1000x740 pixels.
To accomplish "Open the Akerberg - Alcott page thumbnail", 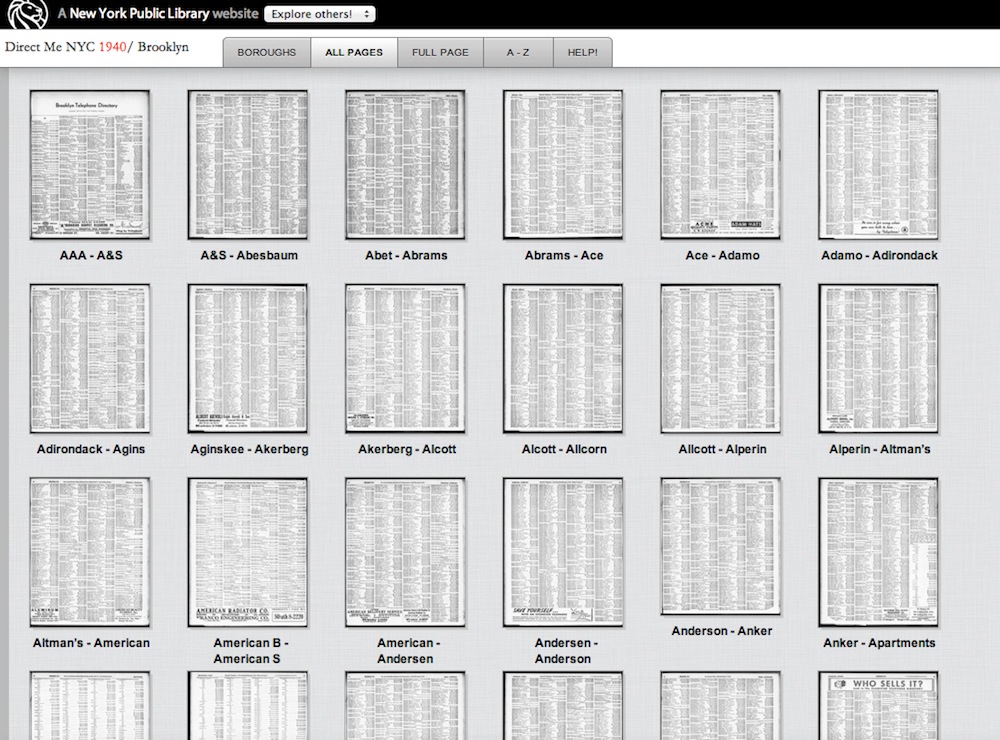I will click(x=405, y=359).
